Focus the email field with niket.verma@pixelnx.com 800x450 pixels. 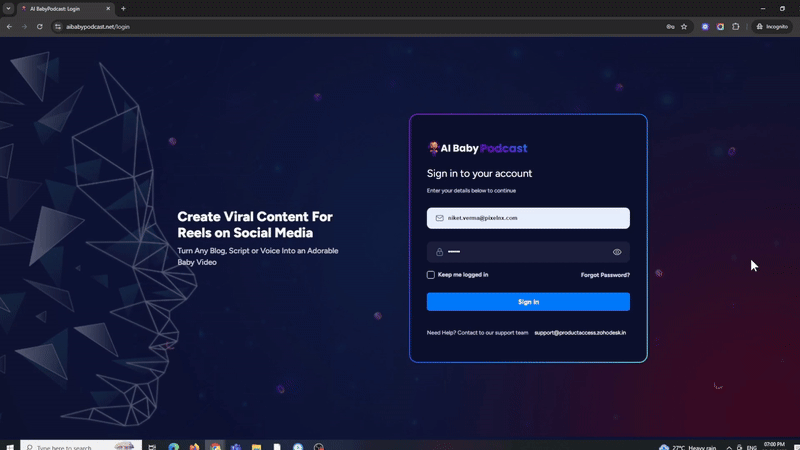click(528, 218)
